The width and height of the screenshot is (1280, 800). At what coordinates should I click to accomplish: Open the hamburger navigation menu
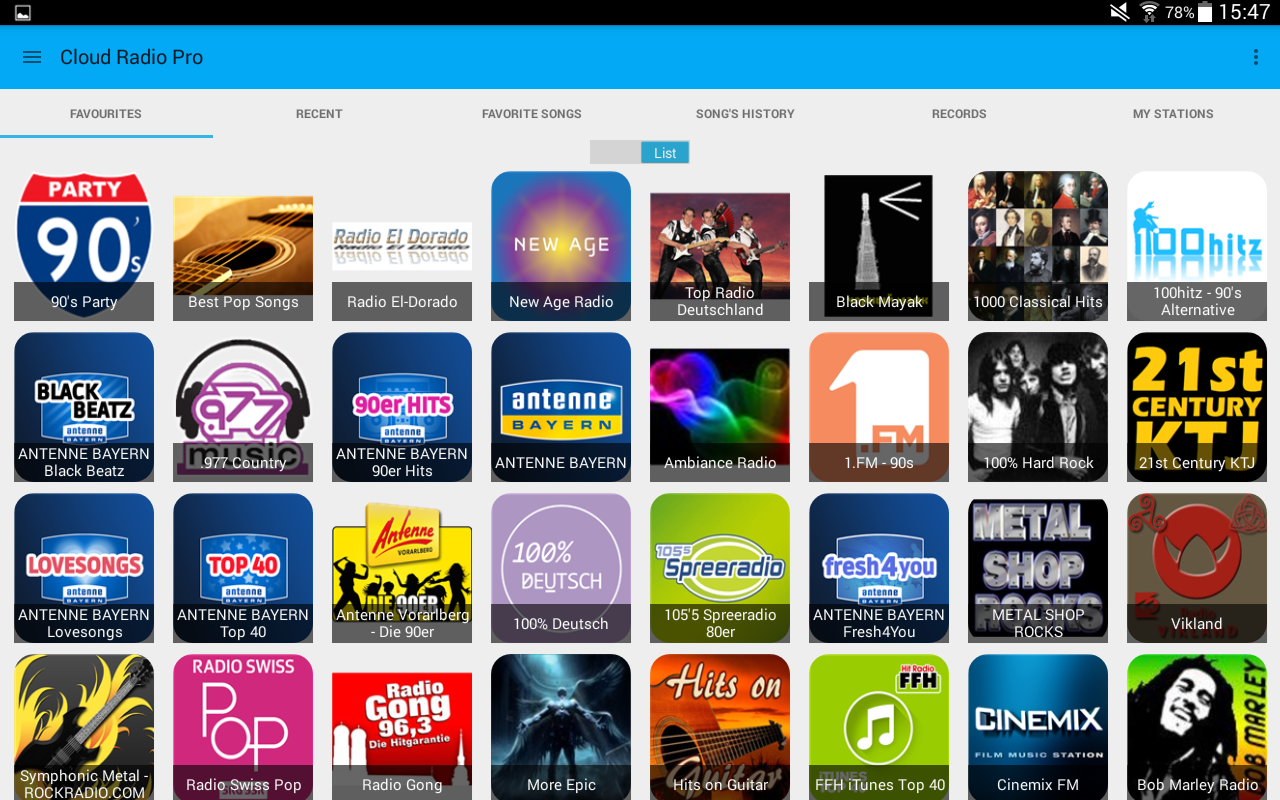click(32, 57)
